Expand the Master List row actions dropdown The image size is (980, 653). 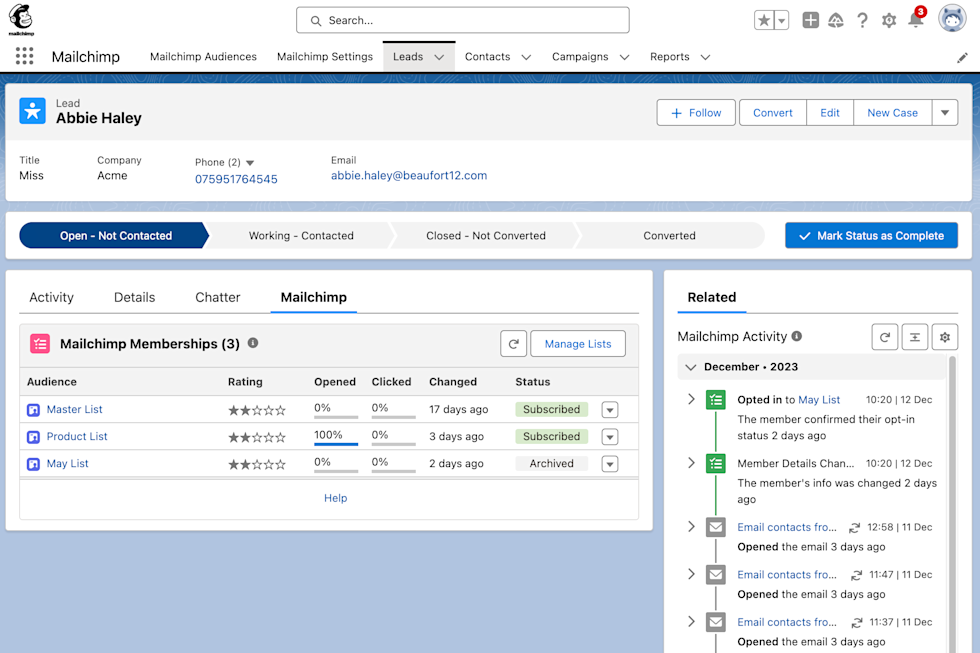609,409
